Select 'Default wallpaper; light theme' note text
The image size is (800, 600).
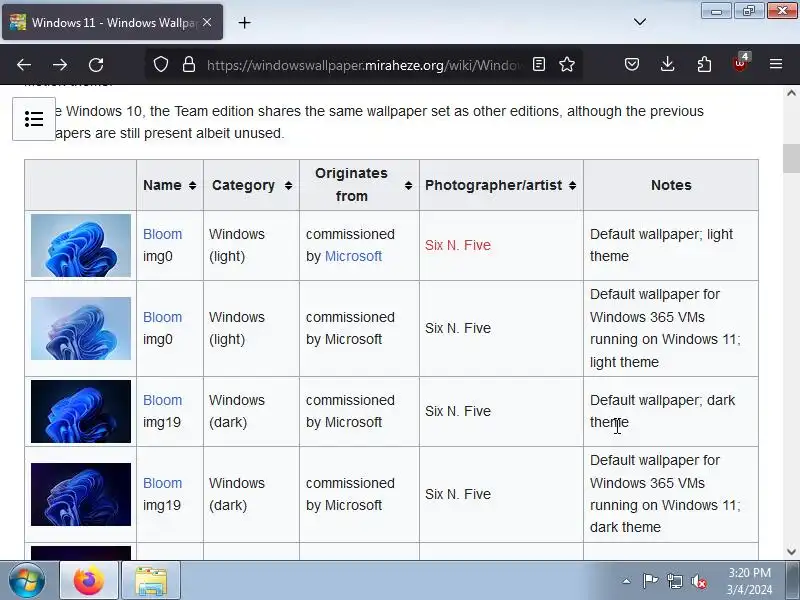[661, 245]
